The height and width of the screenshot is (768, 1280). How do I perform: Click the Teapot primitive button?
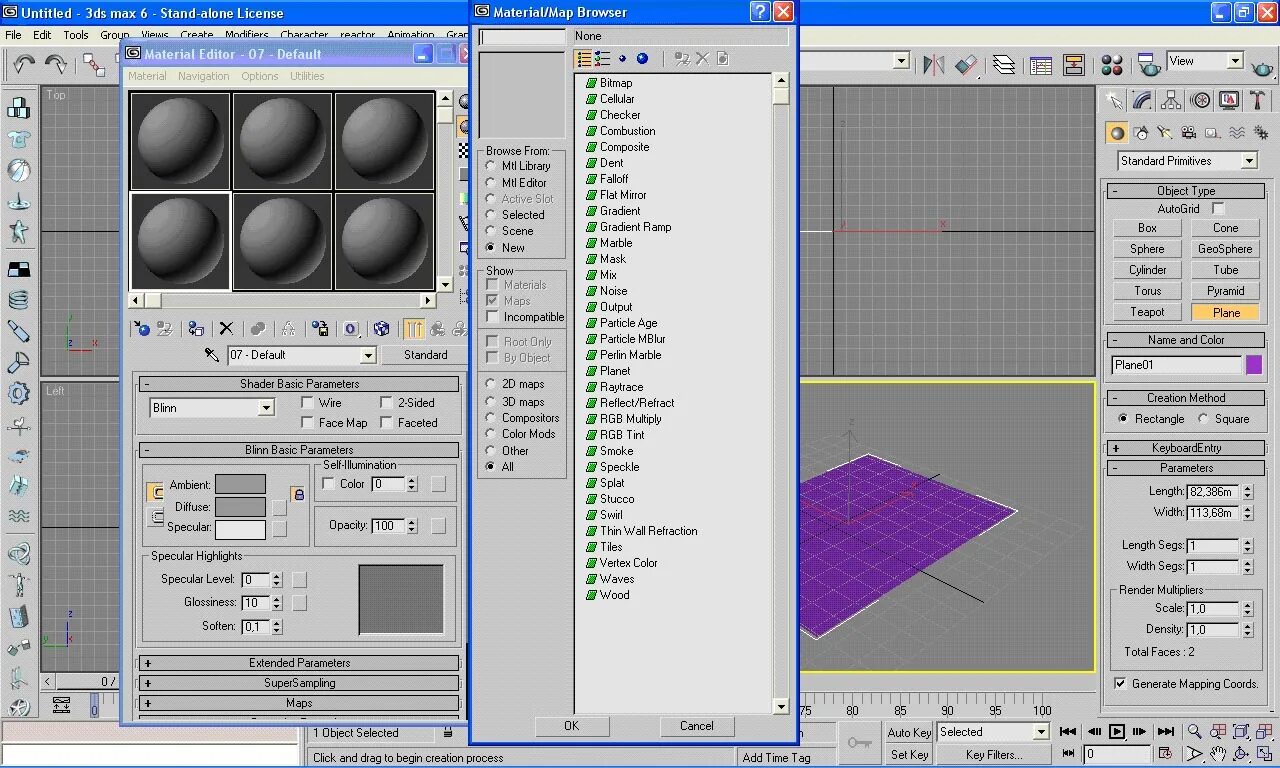[1147, 312]
